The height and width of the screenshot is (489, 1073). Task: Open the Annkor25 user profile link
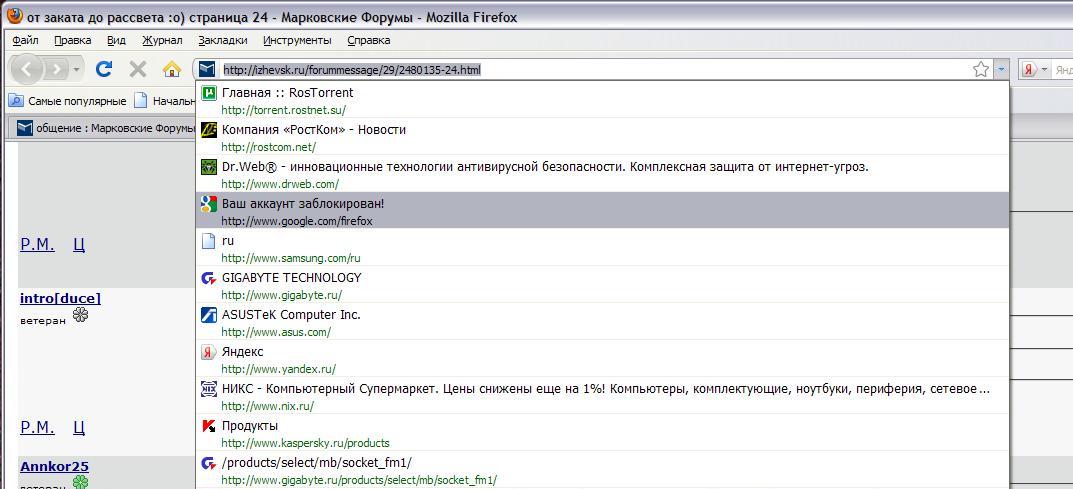pos(54,466)
